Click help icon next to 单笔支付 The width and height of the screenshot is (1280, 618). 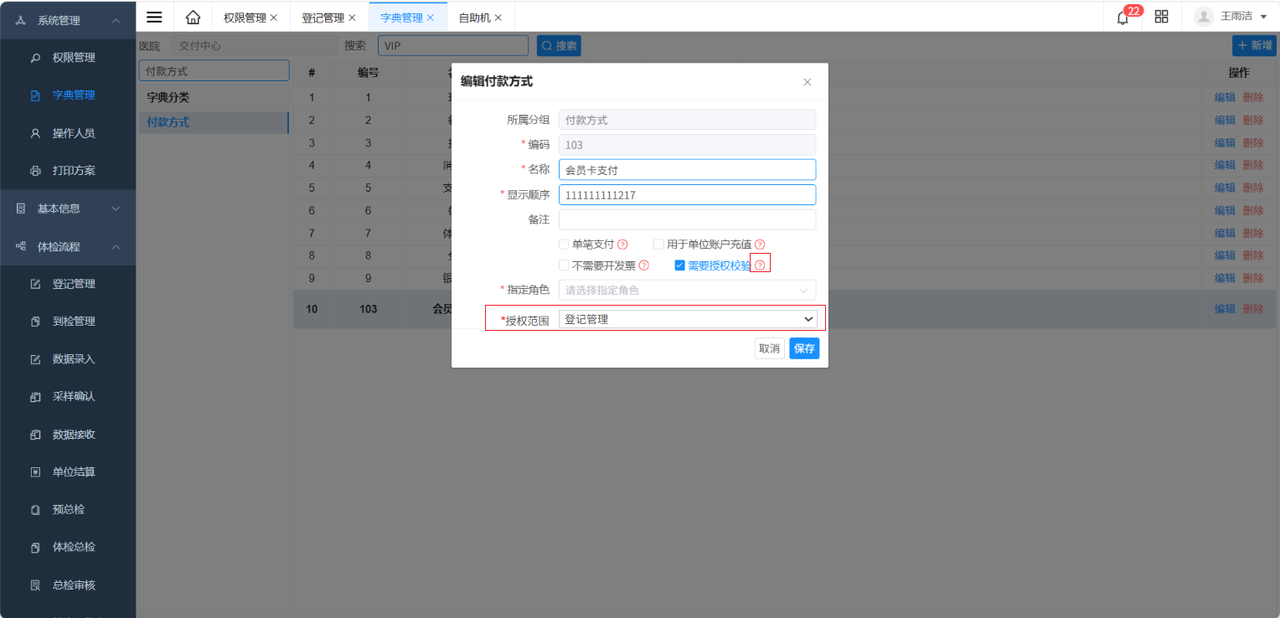click(x=622, y=244)
